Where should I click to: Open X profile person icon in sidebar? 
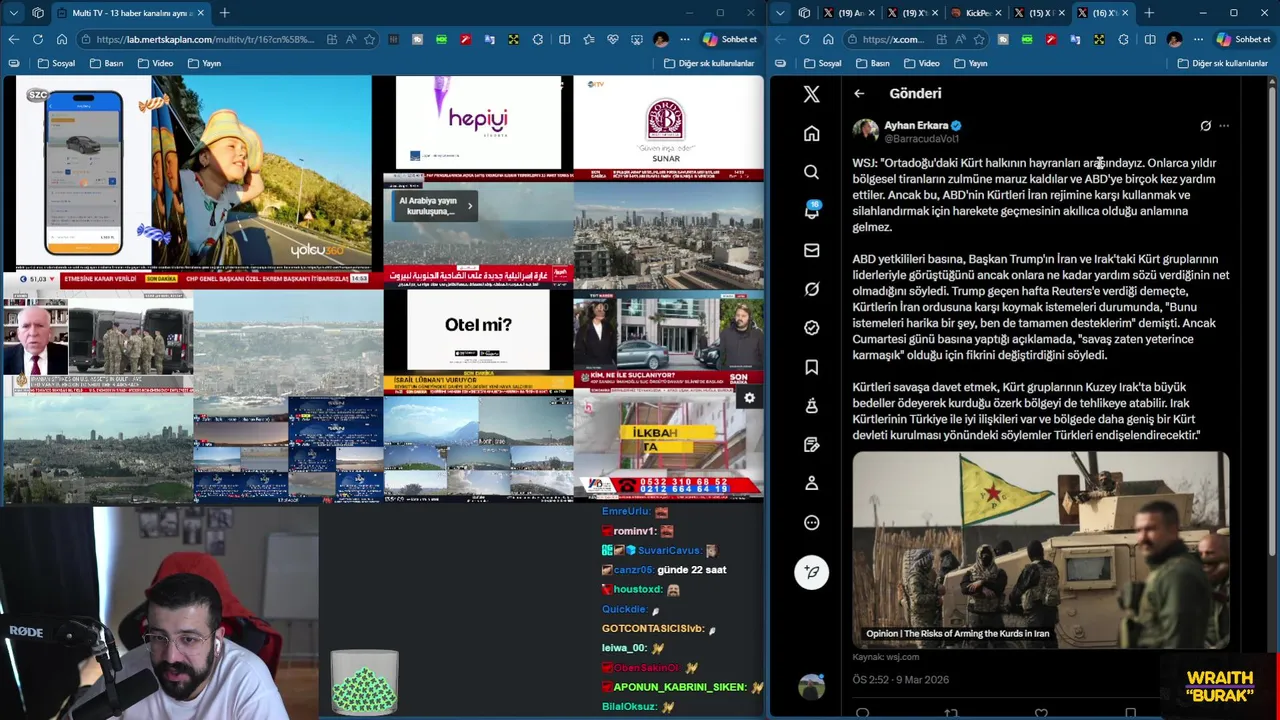(x=811, y=483)
